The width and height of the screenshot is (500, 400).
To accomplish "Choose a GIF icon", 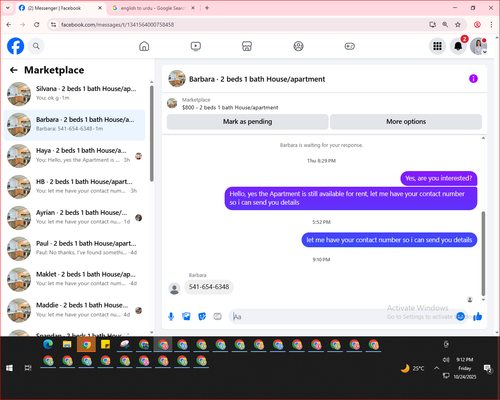I will (217, 316).
